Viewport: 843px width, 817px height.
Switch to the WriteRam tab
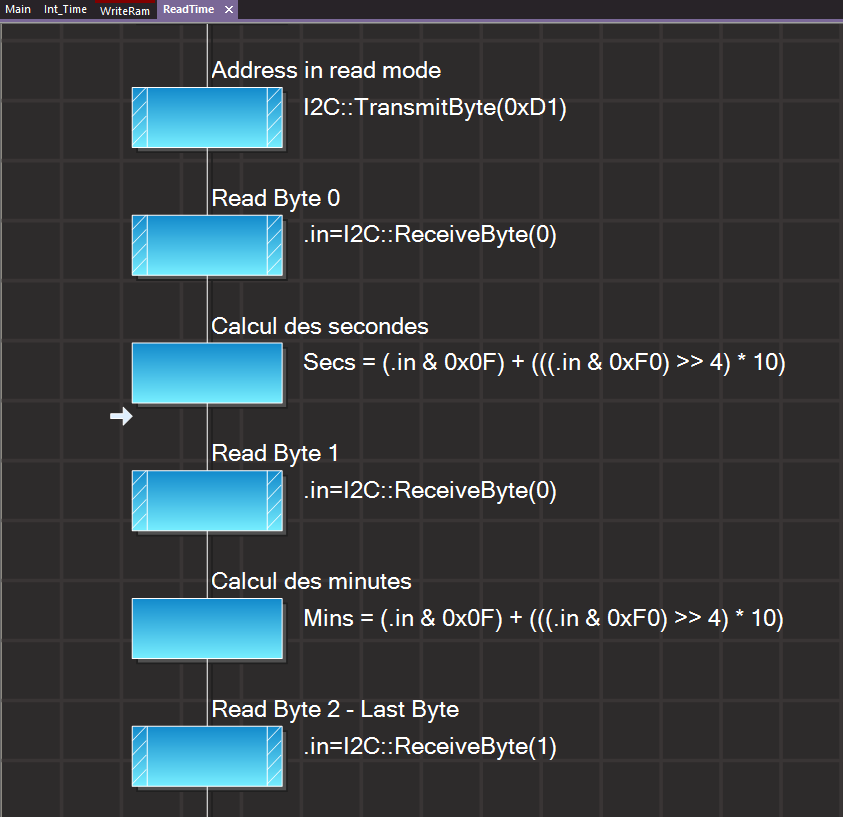[x=124, y=10]
